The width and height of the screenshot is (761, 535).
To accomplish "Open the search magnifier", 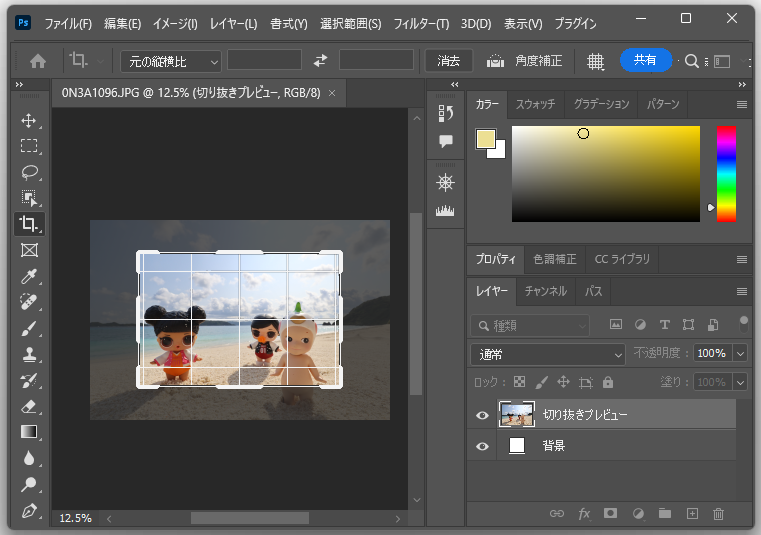I will pos(692,61).
